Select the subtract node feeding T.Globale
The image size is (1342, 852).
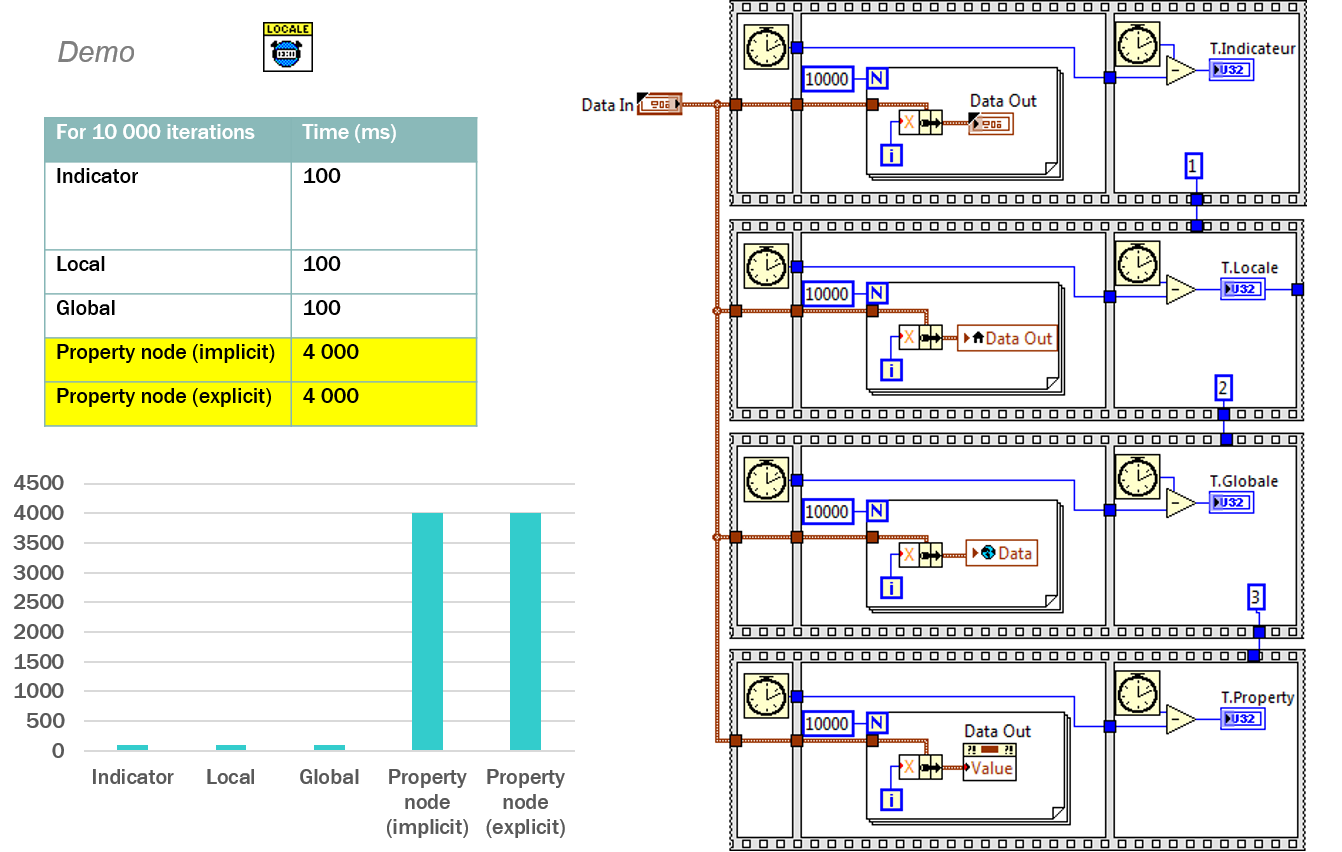(1181, 503)
